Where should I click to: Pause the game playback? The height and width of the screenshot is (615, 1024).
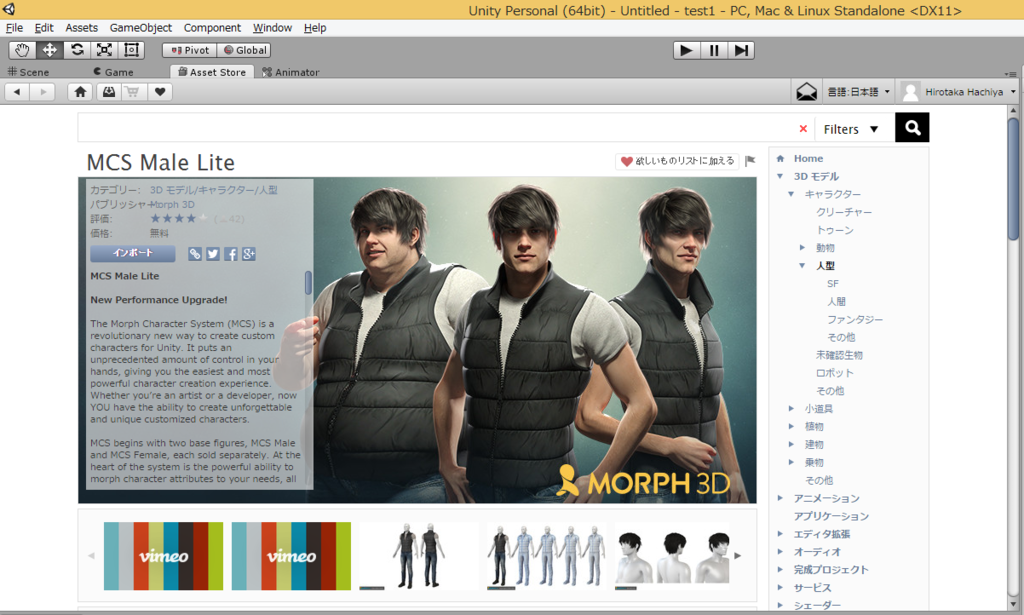714,50
